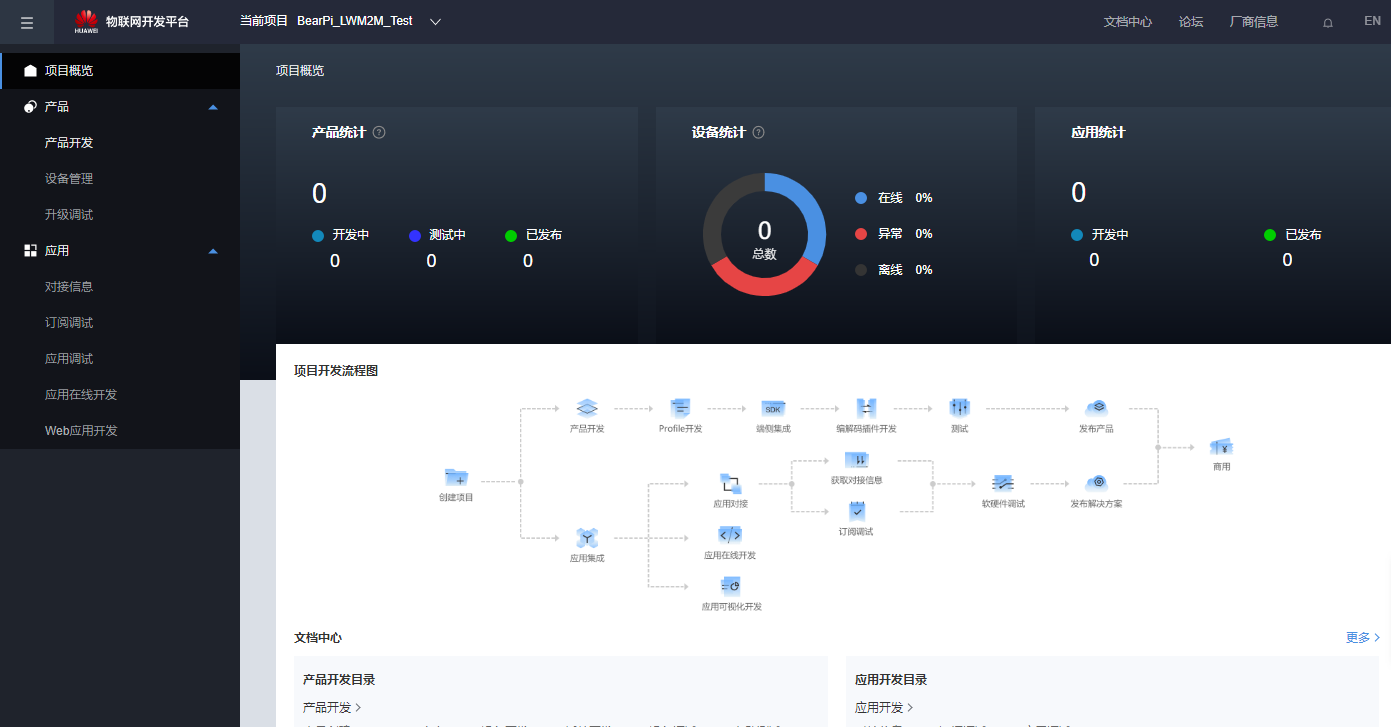Open 项目概览 in the sidebar
Screen dimensions: 1391x727
120,70
